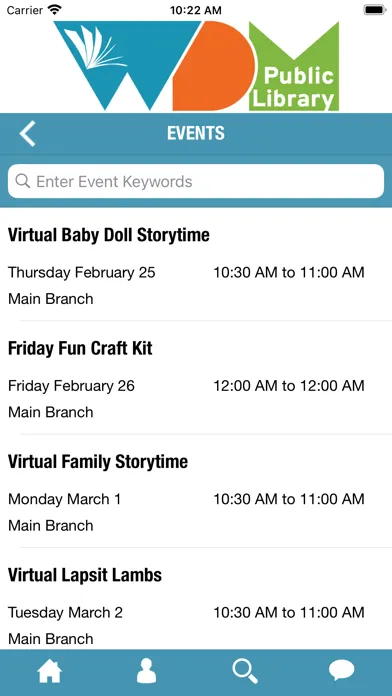This screenshot has height=696, width=392.
Task: Select the Friday February 26 date
Action: point(71,386)
